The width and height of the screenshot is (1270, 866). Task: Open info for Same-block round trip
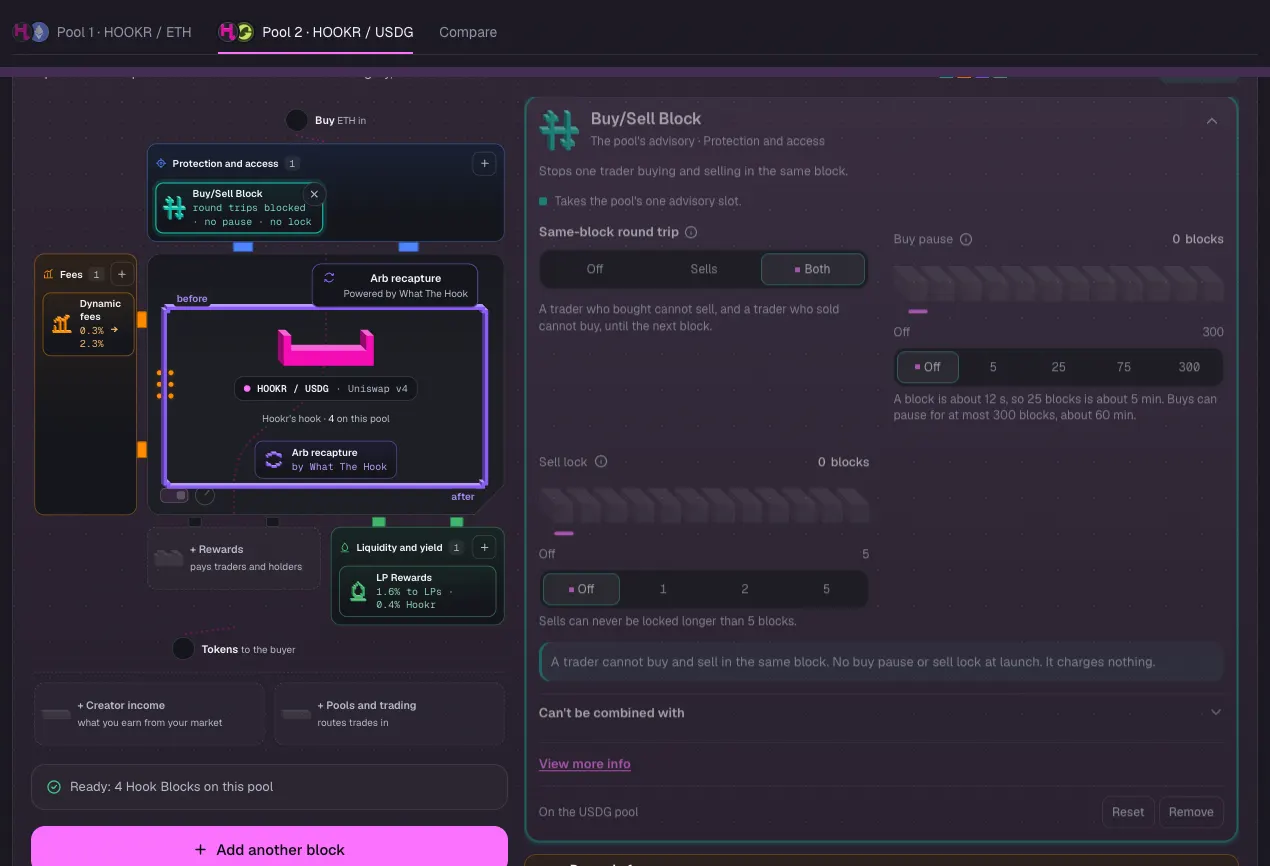click(691, 232)
